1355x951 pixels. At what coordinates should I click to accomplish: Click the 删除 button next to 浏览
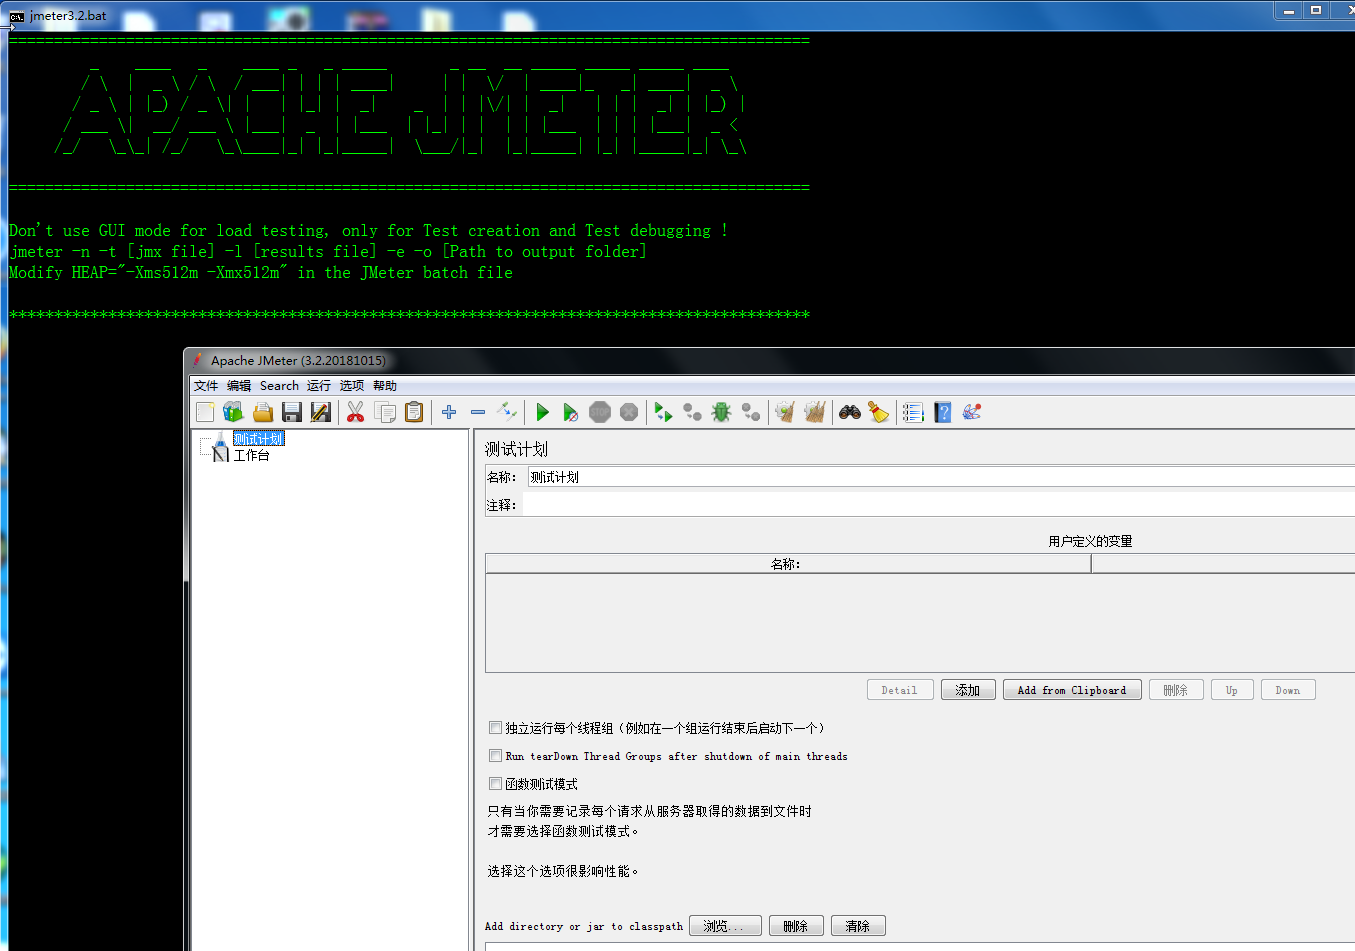click(796, 926)
